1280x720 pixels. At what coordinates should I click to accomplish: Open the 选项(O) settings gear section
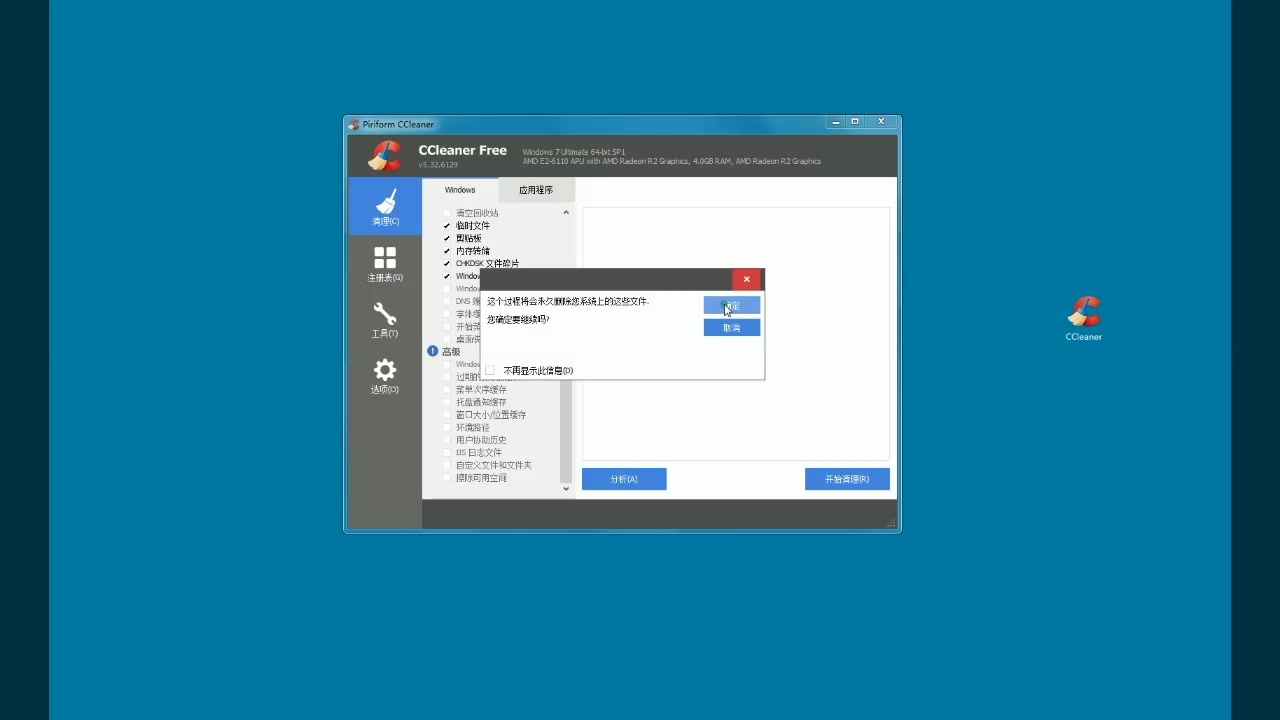click(385, 376)
